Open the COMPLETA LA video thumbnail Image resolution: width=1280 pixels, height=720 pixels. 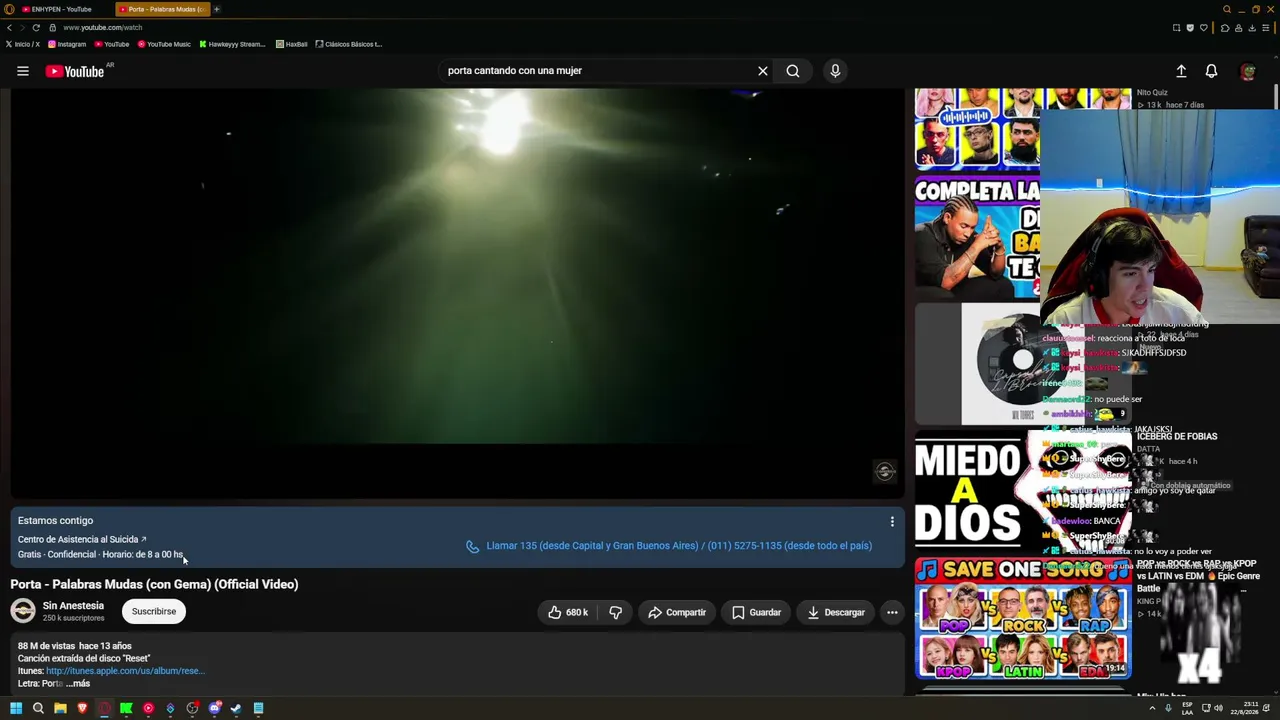[977, 237]
